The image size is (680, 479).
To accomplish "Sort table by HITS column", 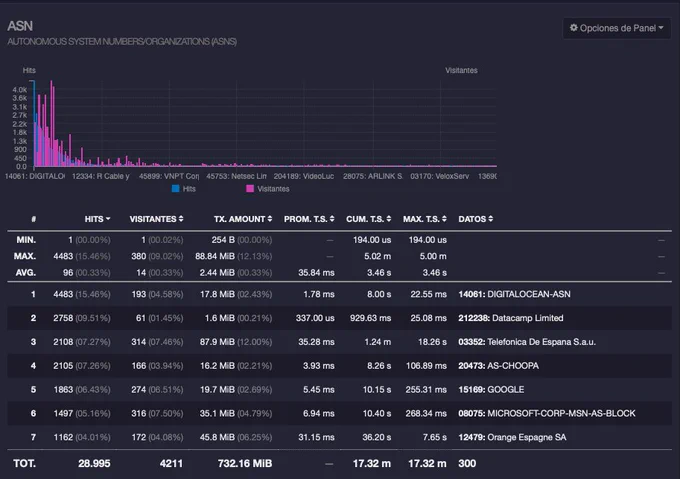I will (x=97, y=219).
